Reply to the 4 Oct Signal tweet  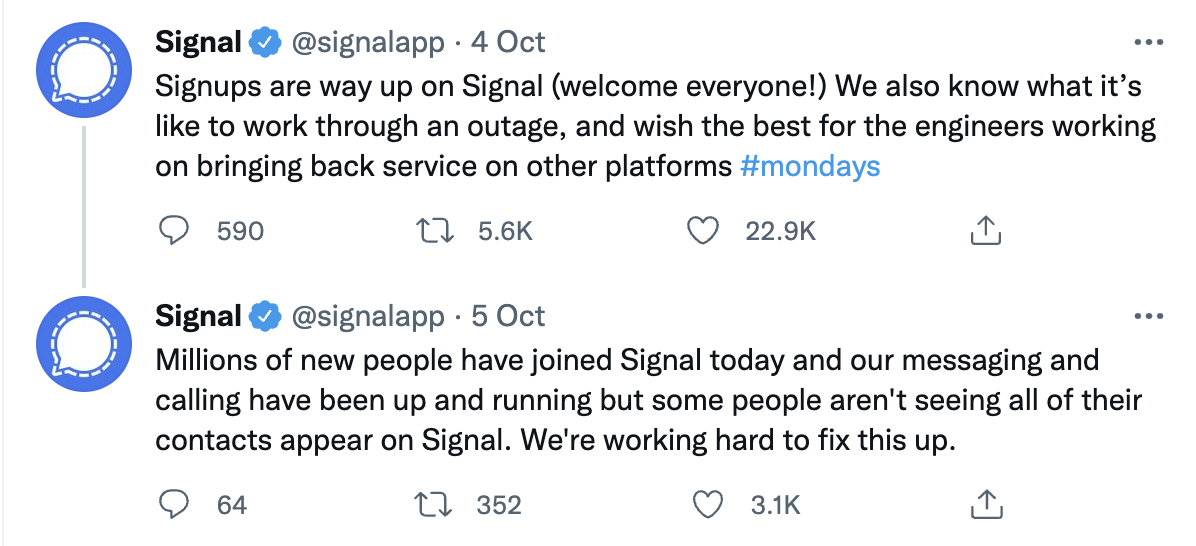(175, 231)
